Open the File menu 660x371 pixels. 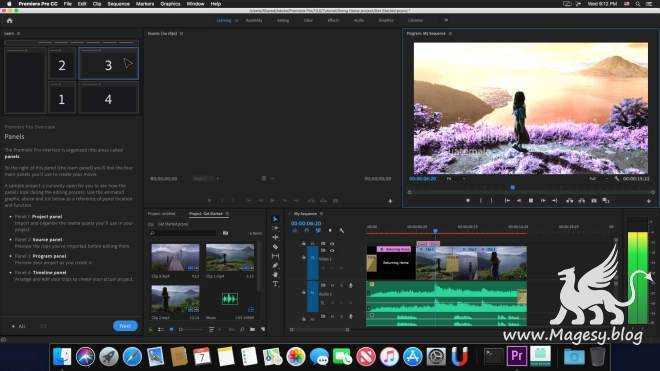[67, 4]
